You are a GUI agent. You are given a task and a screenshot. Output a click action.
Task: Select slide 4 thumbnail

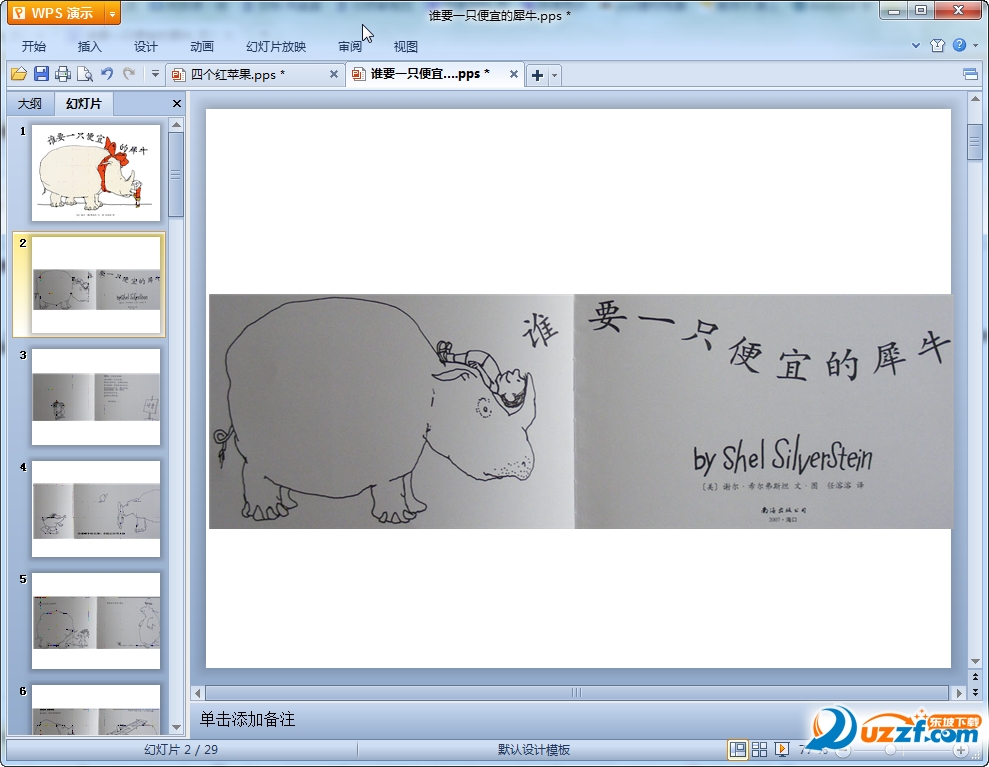96,509
